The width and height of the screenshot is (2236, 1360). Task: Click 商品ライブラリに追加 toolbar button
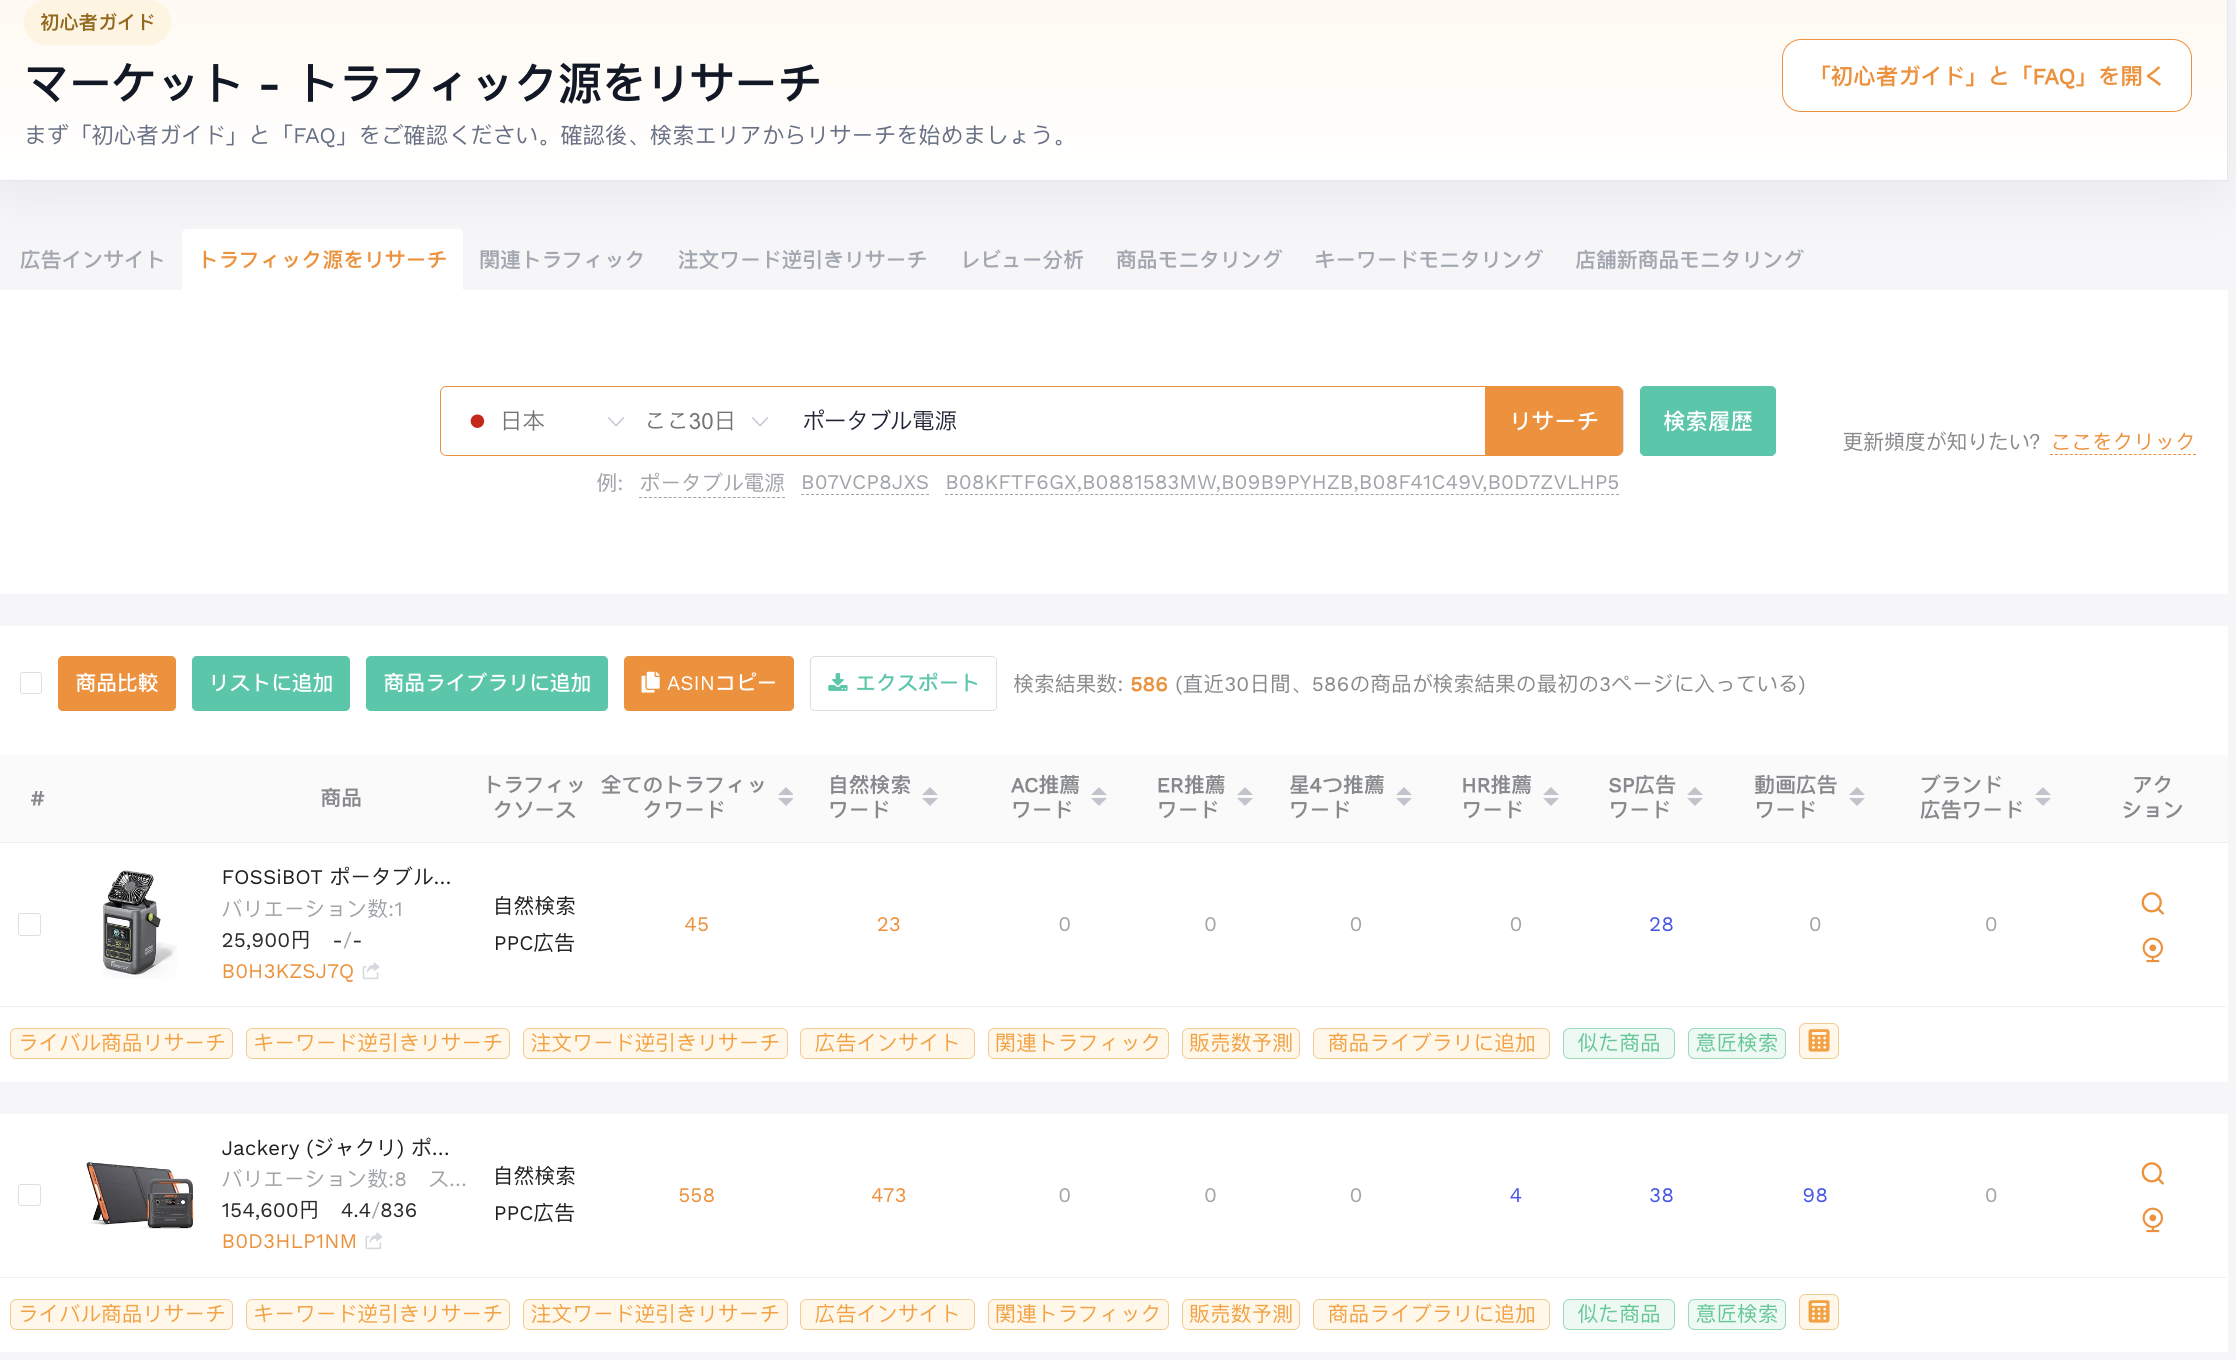(487, 683)
